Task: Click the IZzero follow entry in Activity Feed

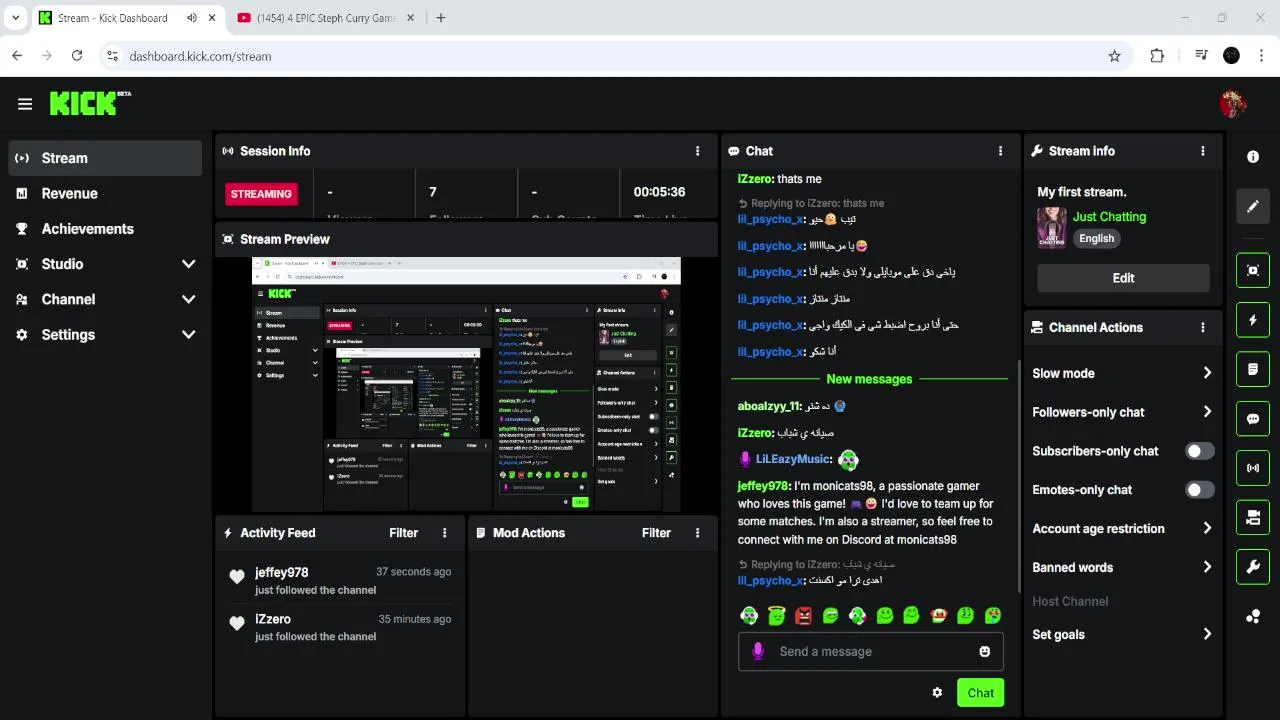Action: (340, 627)
